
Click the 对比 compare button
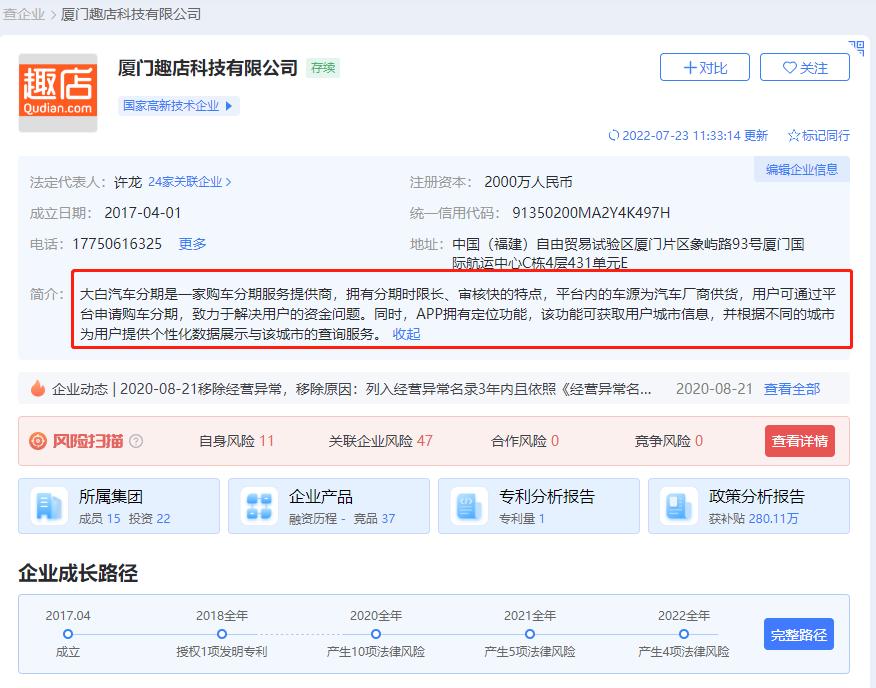click(704, 67)
